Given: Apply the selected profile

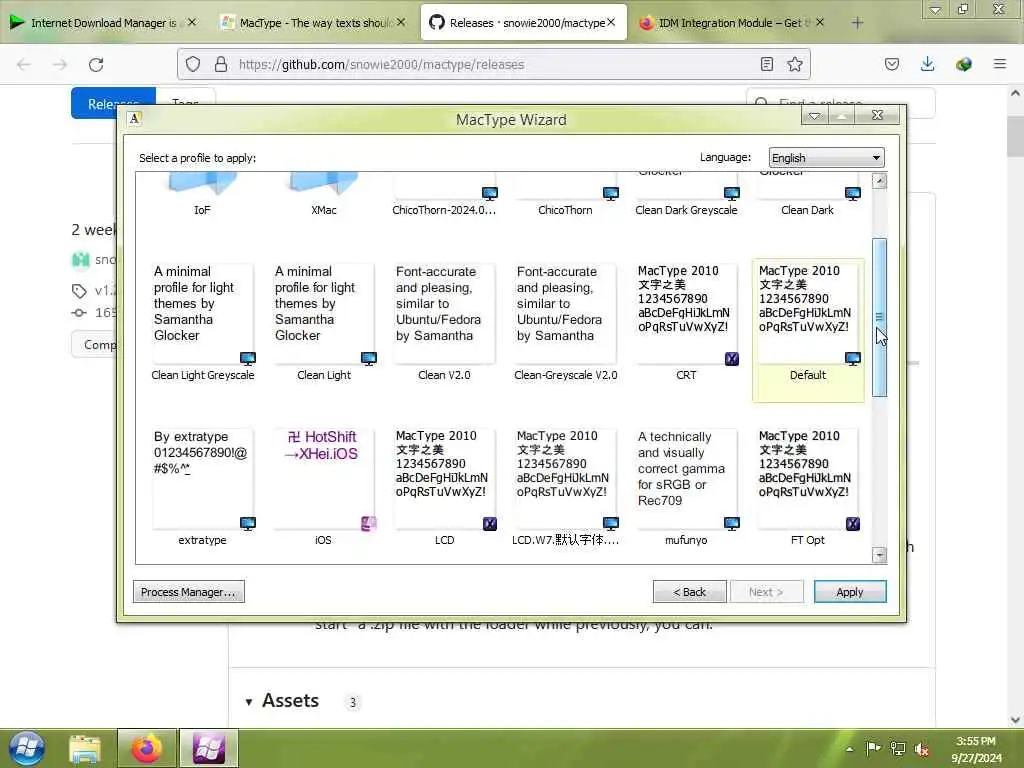Looking at the screenshot, I should click(850, 592).
